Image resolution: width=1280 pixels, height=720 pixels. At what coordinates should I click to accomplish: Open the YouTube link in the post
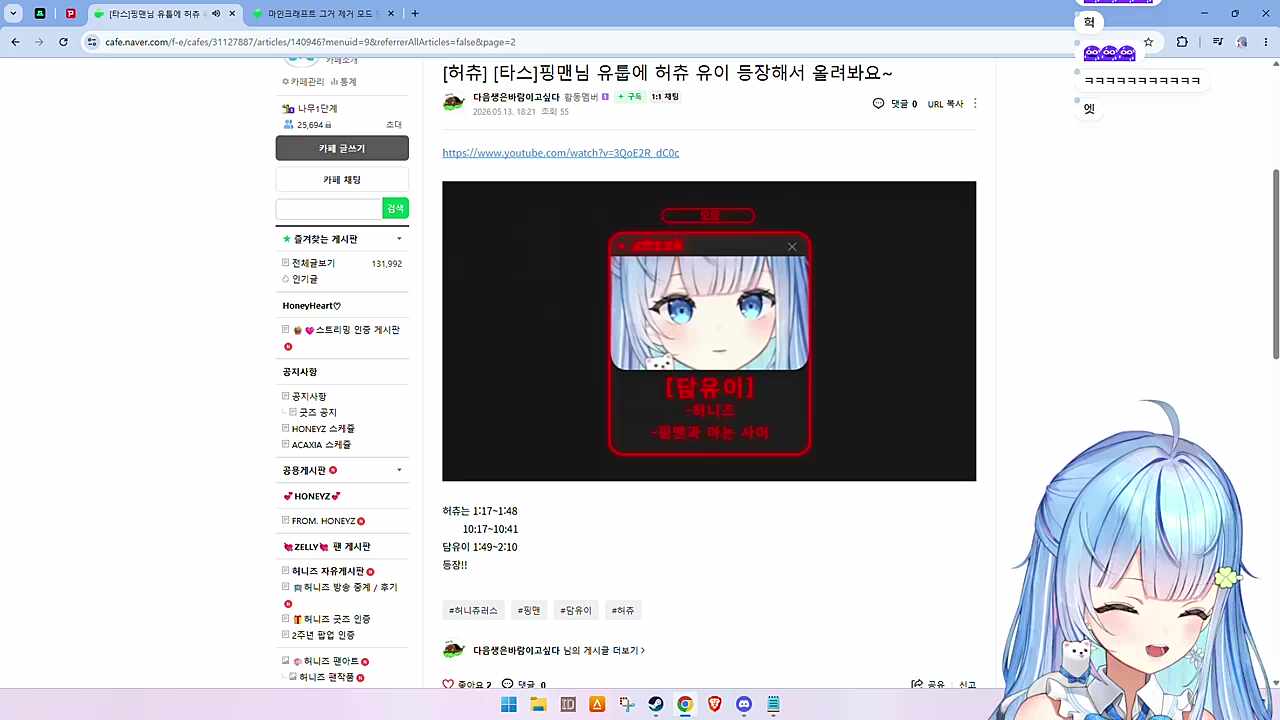click(560, 153)
